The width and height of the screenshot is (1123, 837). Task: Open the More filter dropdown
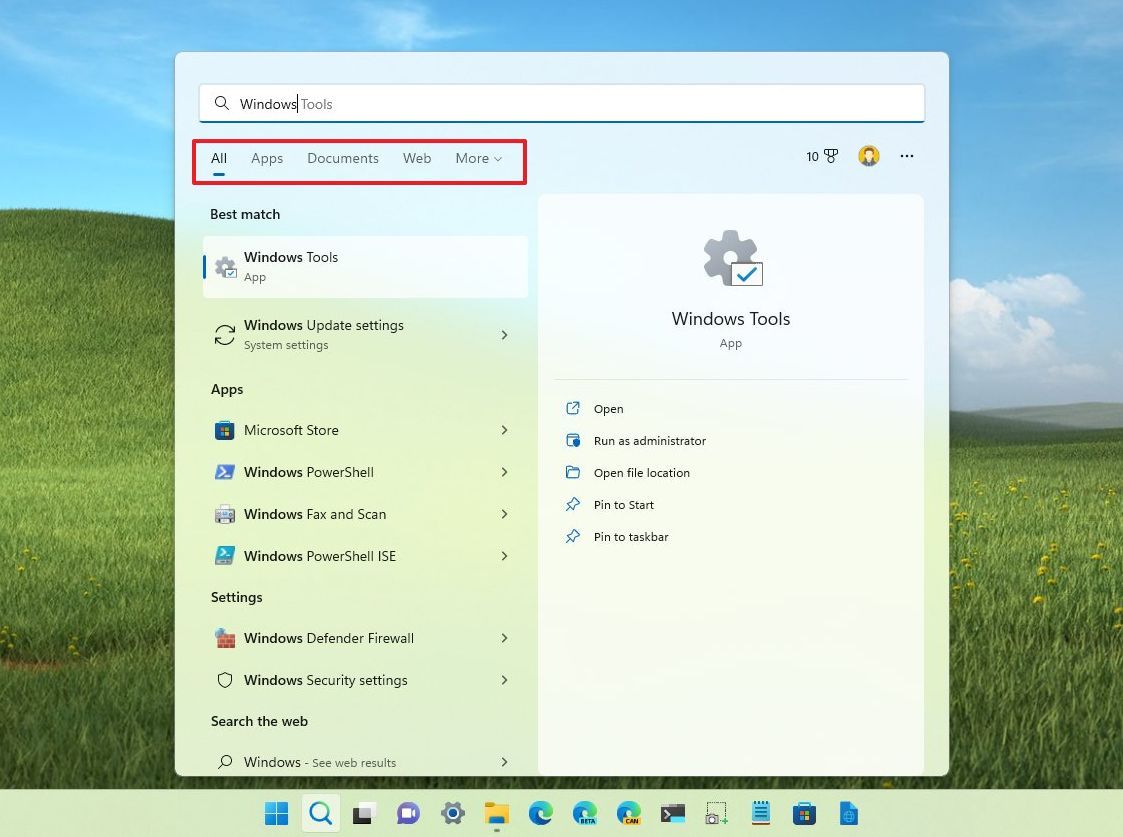click(478, 158)
